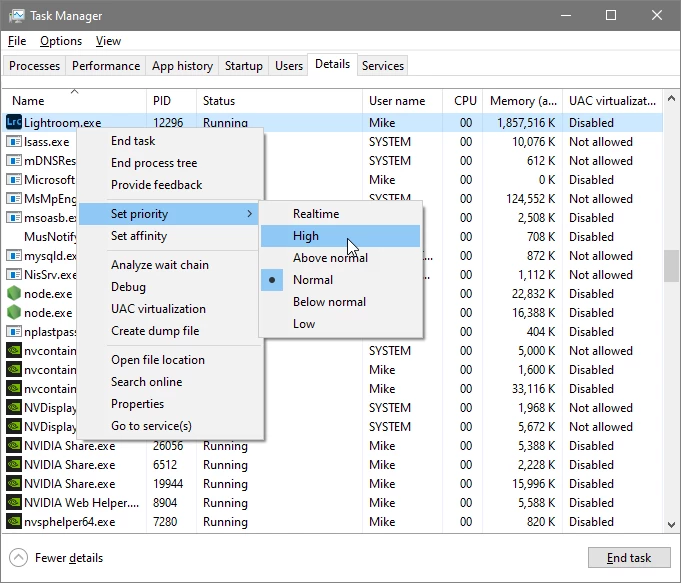Viewport: 681px width, 583px height.
Task: Click scrollbar down arrow
Action: pos(671,525)
